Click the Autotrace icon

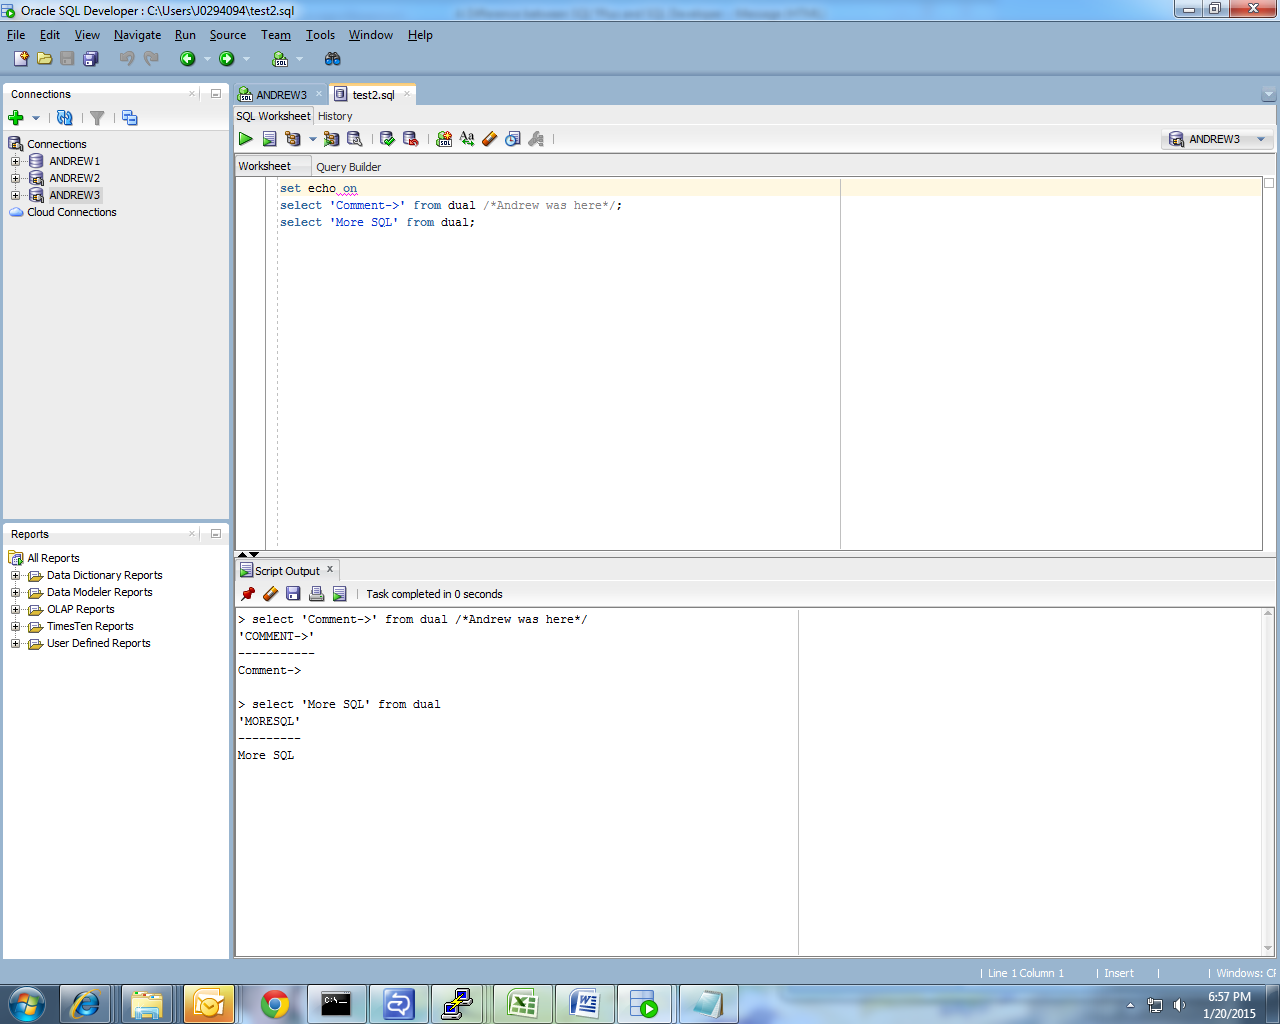331,139
